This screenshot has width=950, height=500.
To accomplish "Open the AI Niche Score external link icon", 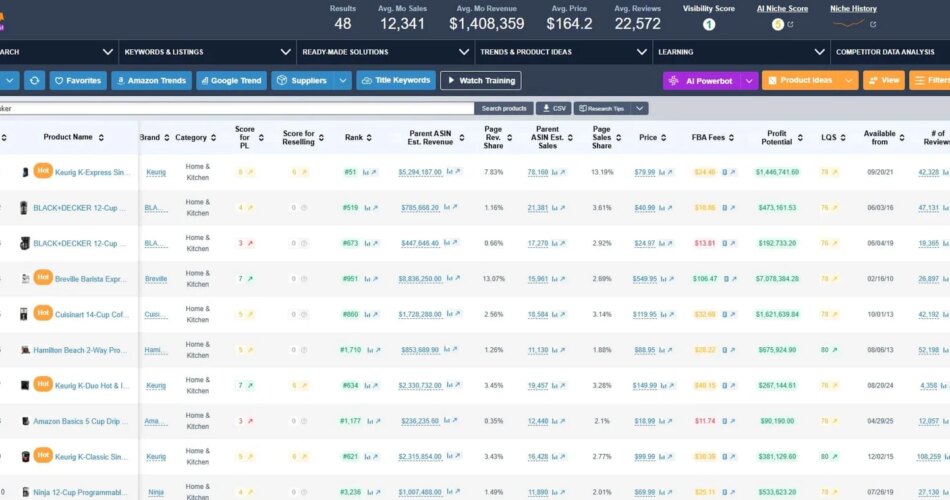I will pos(790,24).
